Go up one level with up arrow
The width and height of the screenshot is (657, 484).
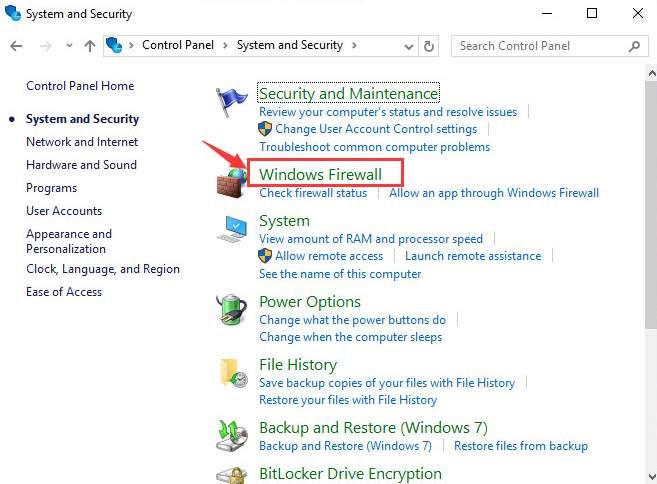tap(90, 46)
